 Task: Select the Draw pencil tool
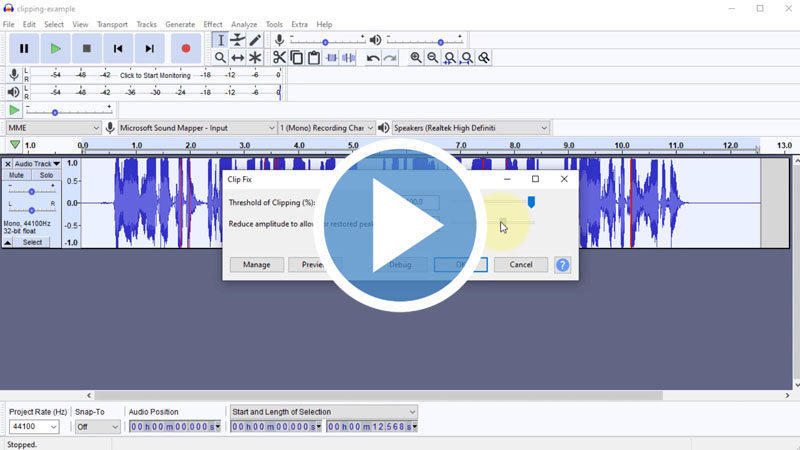[255, 41]
